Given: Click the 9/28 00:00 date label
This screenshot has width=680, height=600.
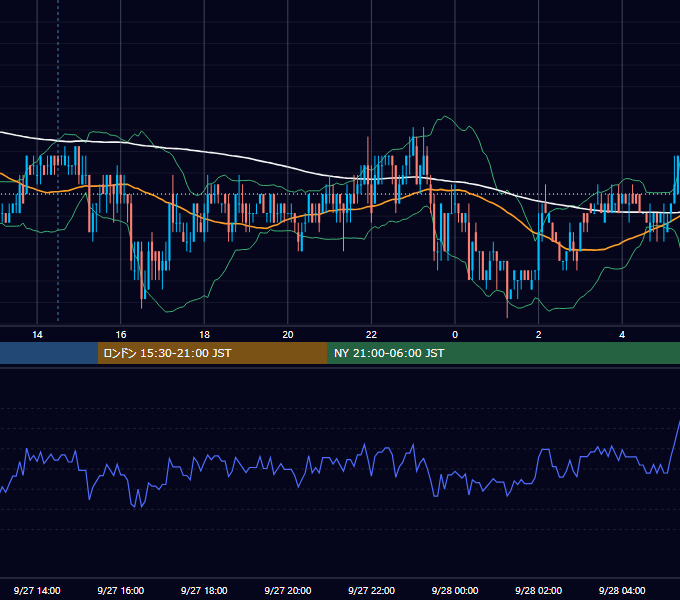Looking at the screenshot, I should pyautogui.click(x=455, y=590).
